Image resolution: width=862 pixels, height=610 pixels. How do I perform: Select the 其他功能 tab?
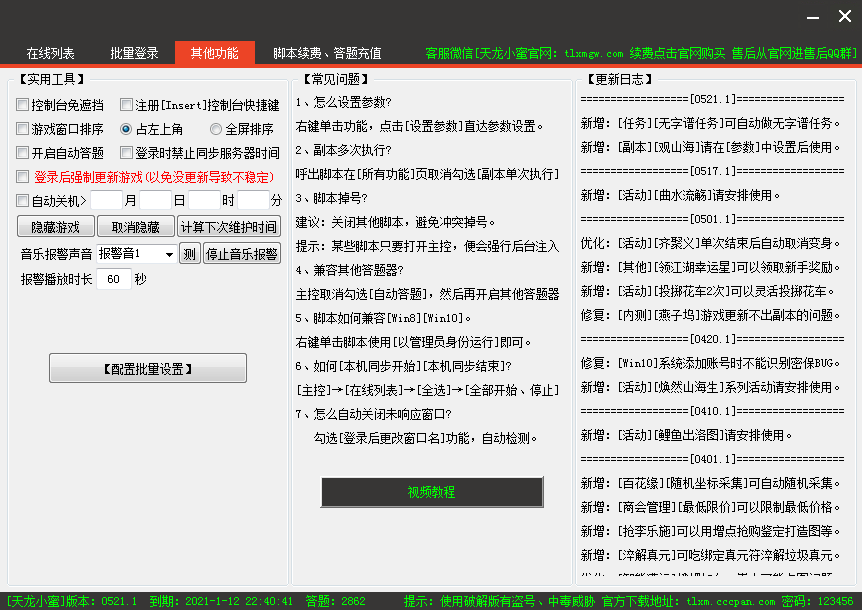pyautogui.click(x=214, y=53)
